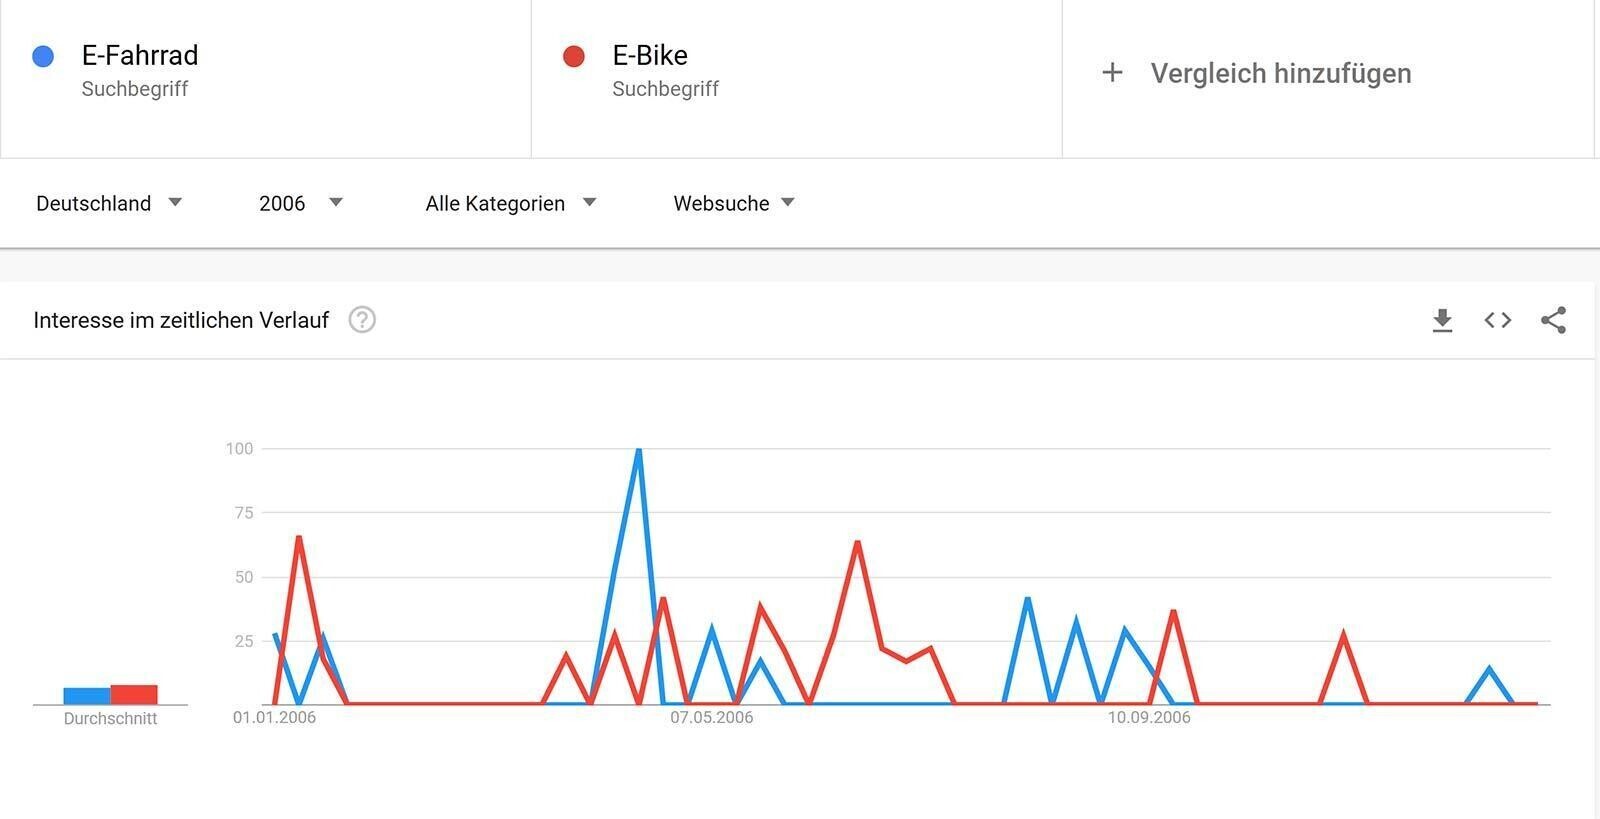Click the blue average bar under Durchschnitt
Viewport: 1600px width, 819px height.
point(87,695)
